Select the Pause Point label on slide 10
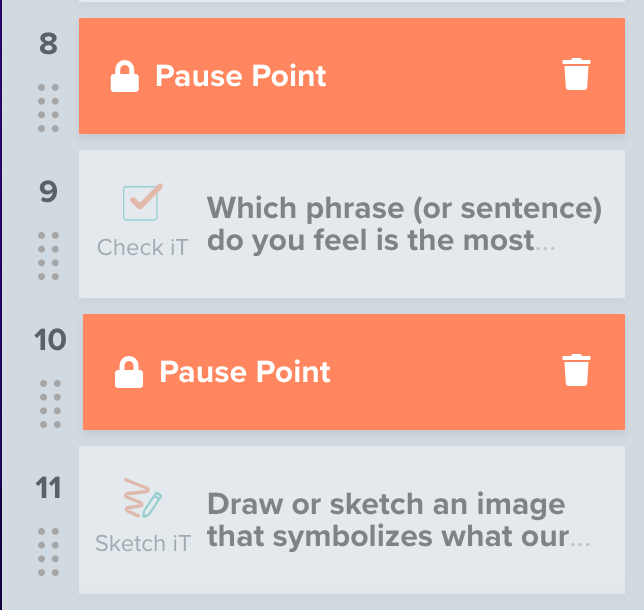 tap(245, 372)
